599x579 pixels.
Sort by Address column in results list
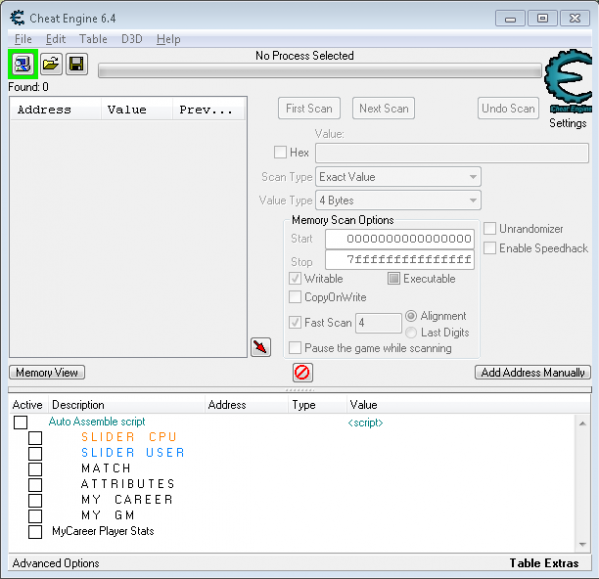point(56,110)
